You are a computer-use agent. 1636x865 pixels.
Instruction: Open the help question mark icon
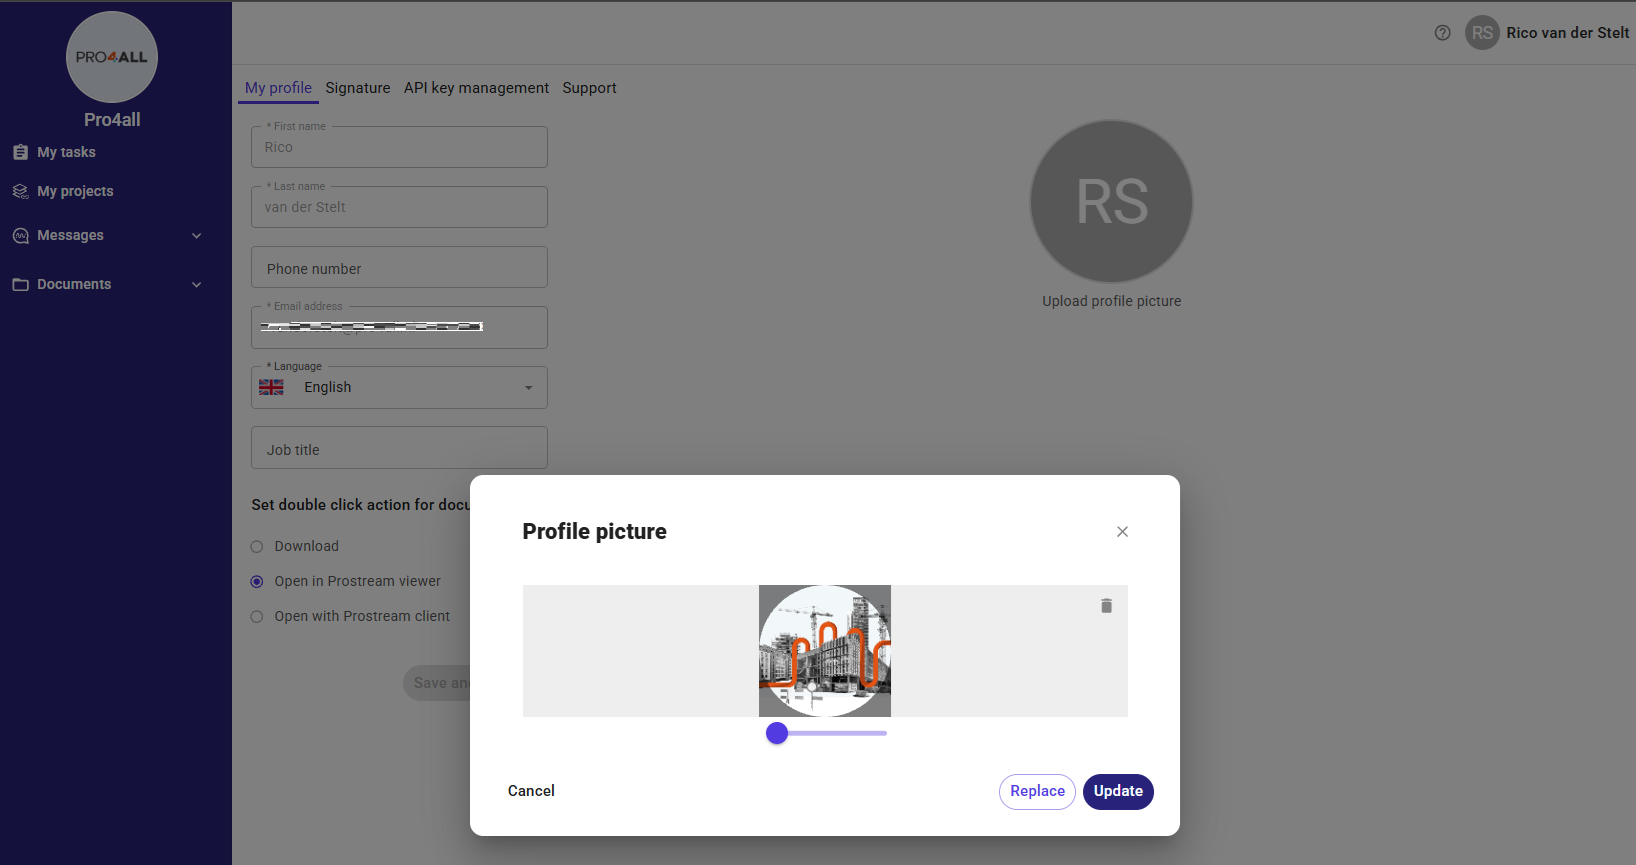pyautogui.click(x=1442, y=33)
